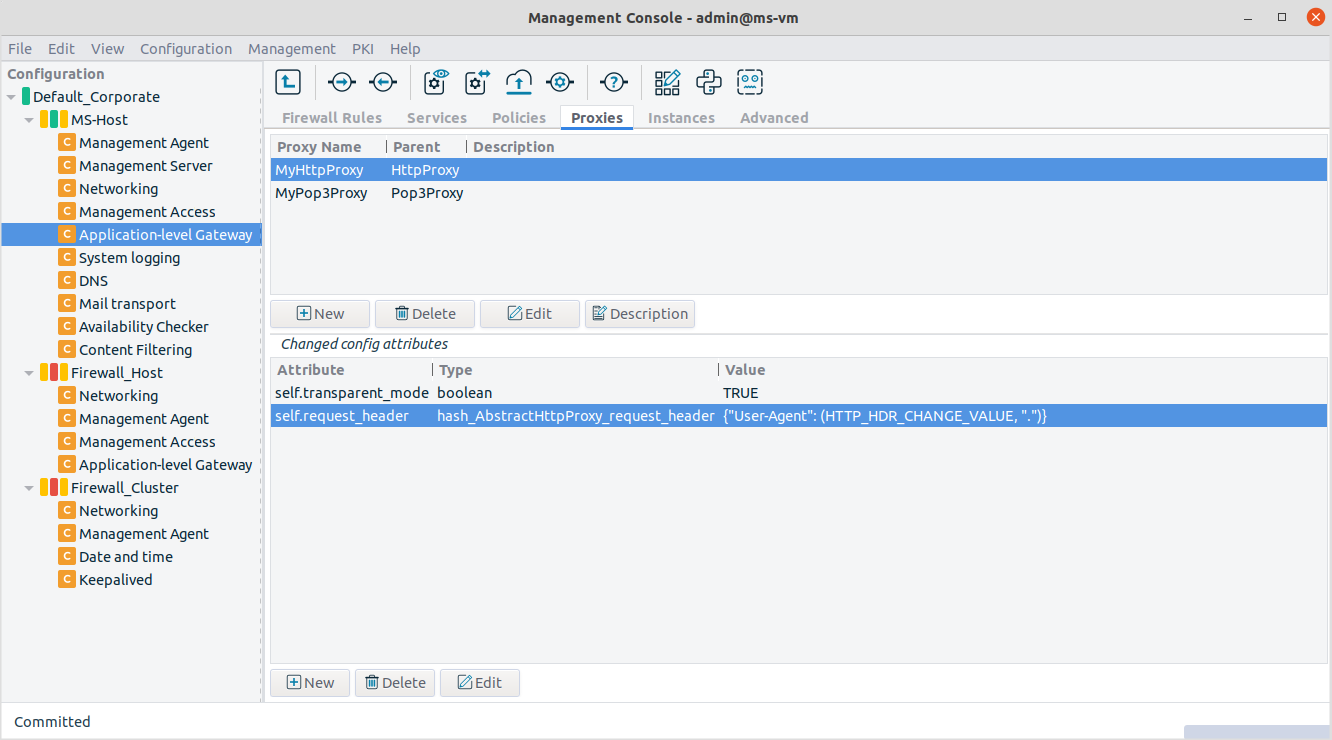Collapse the Firewall_Host tree node

[29, 373]
